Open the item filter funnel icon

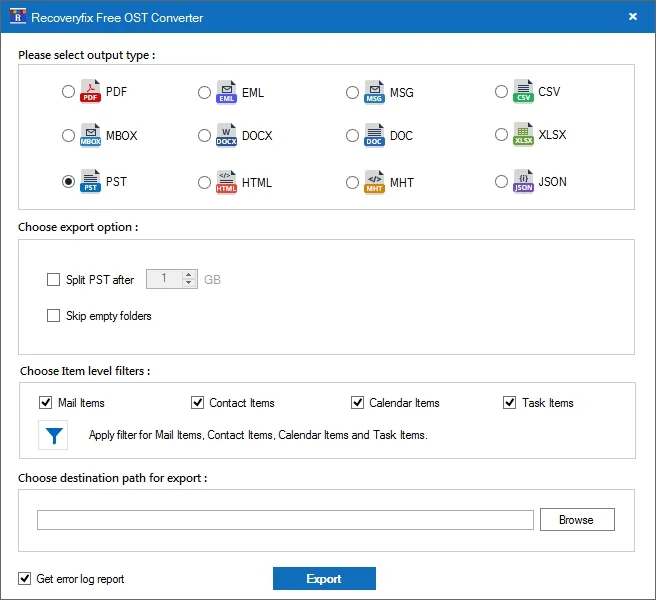pos(53,435)
